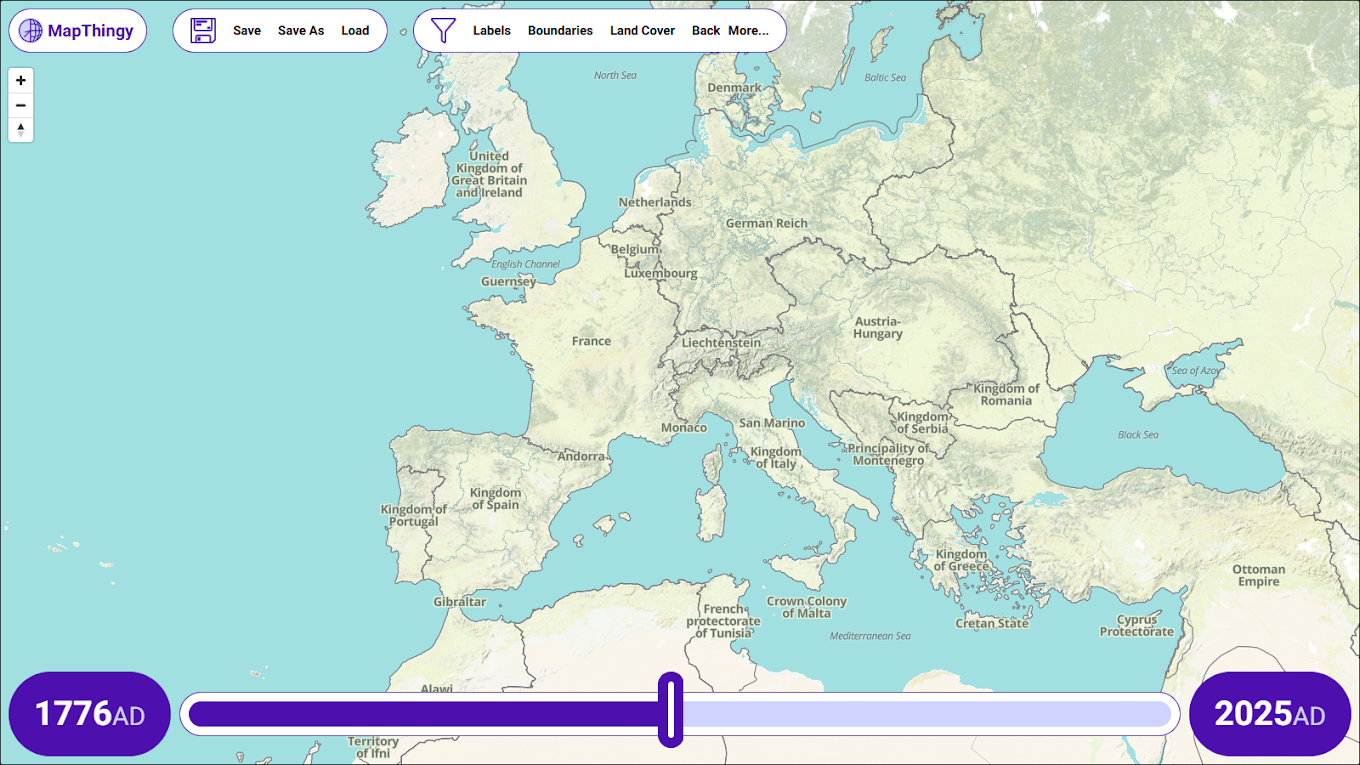Open the Load option
The width and height of the screenshot is (1360, 765).
click(x=355, y=31)
